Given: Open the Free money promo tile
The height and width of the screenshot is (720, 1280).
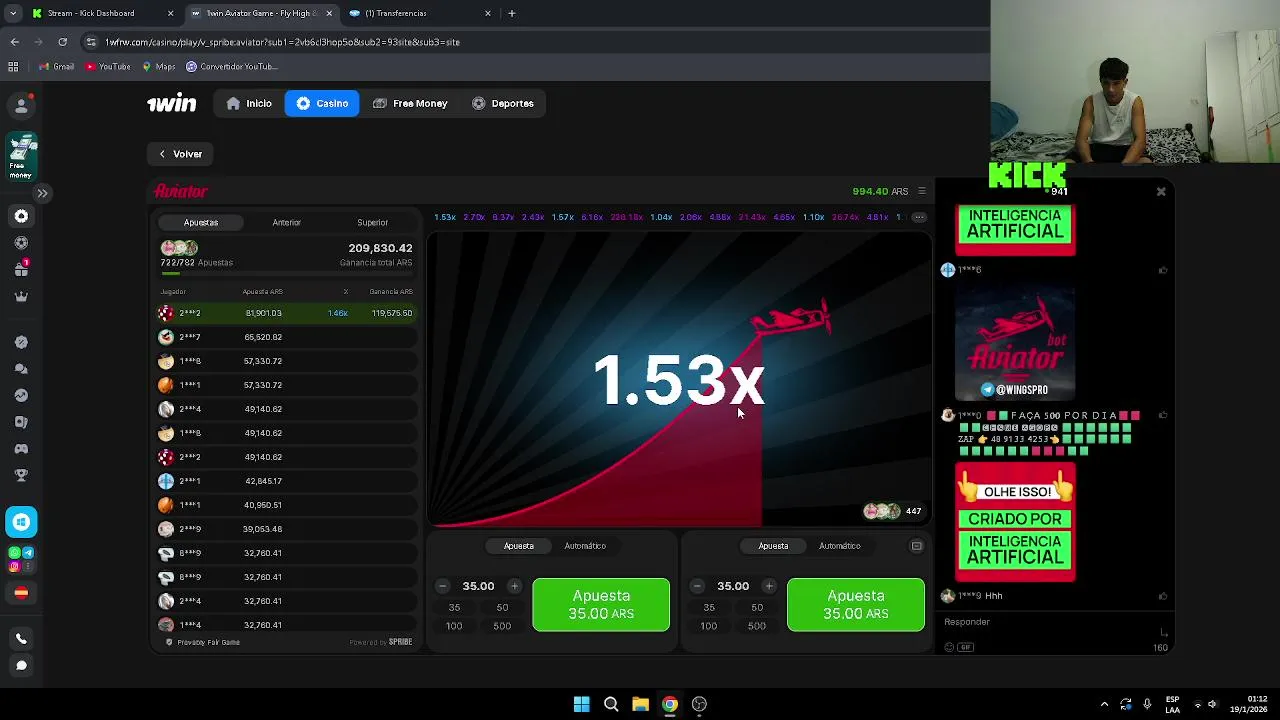Looking at the screenshot, I should [21, 157].
